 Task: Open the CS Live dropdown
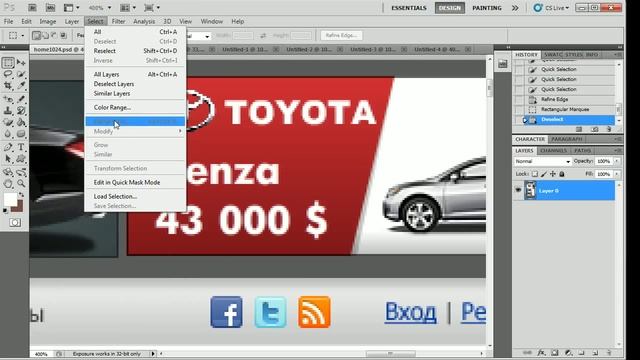(551, 8)
